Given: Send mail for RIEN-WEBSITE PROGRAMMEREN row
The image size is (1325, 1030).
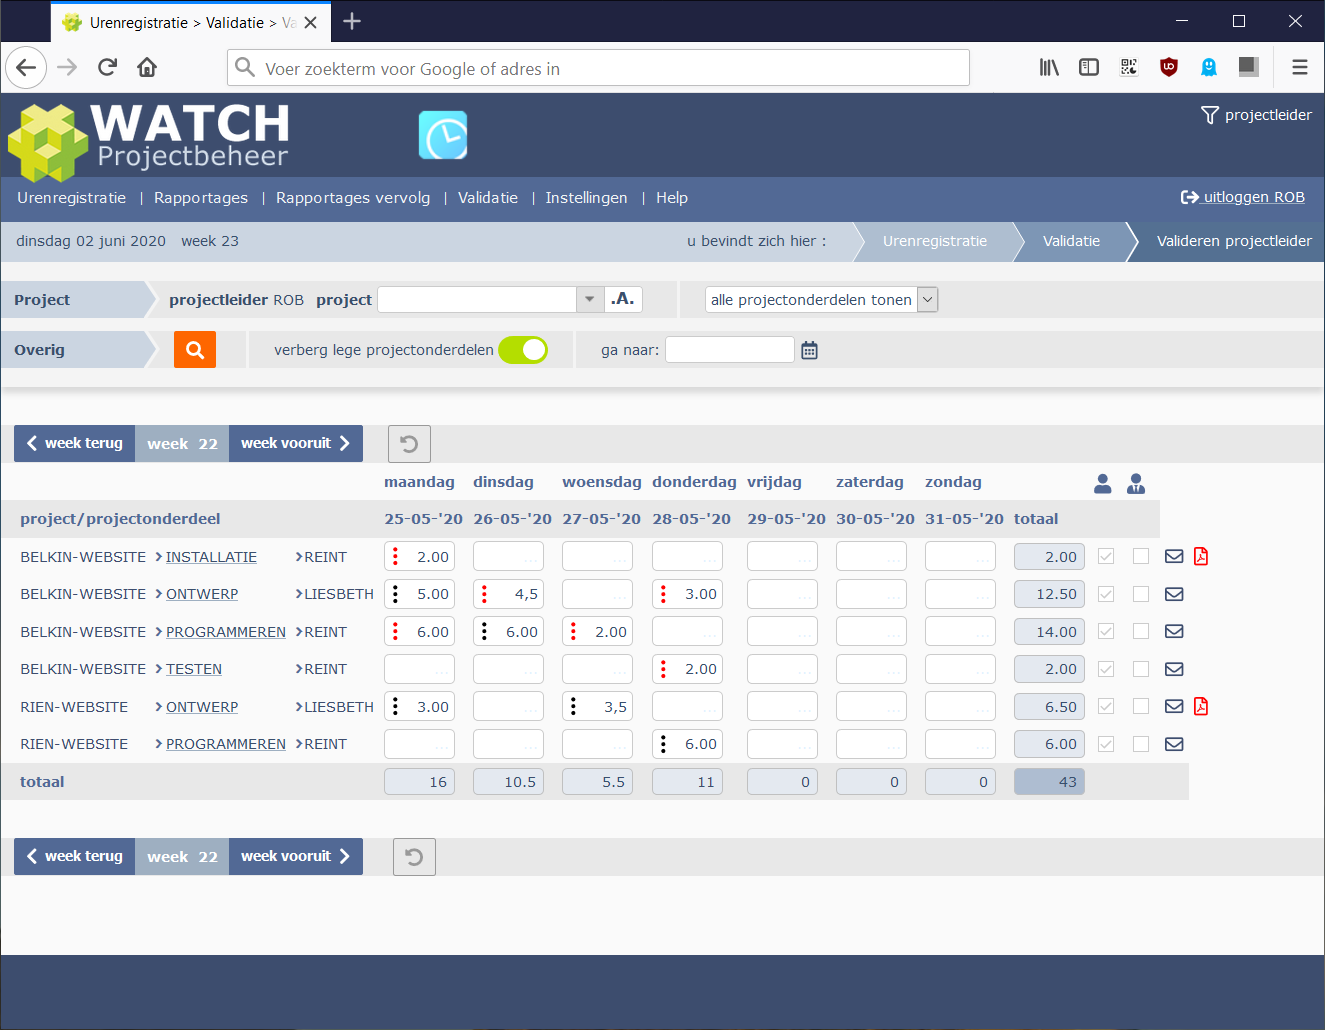Looking at the screenshot, I should [1174, 744].
